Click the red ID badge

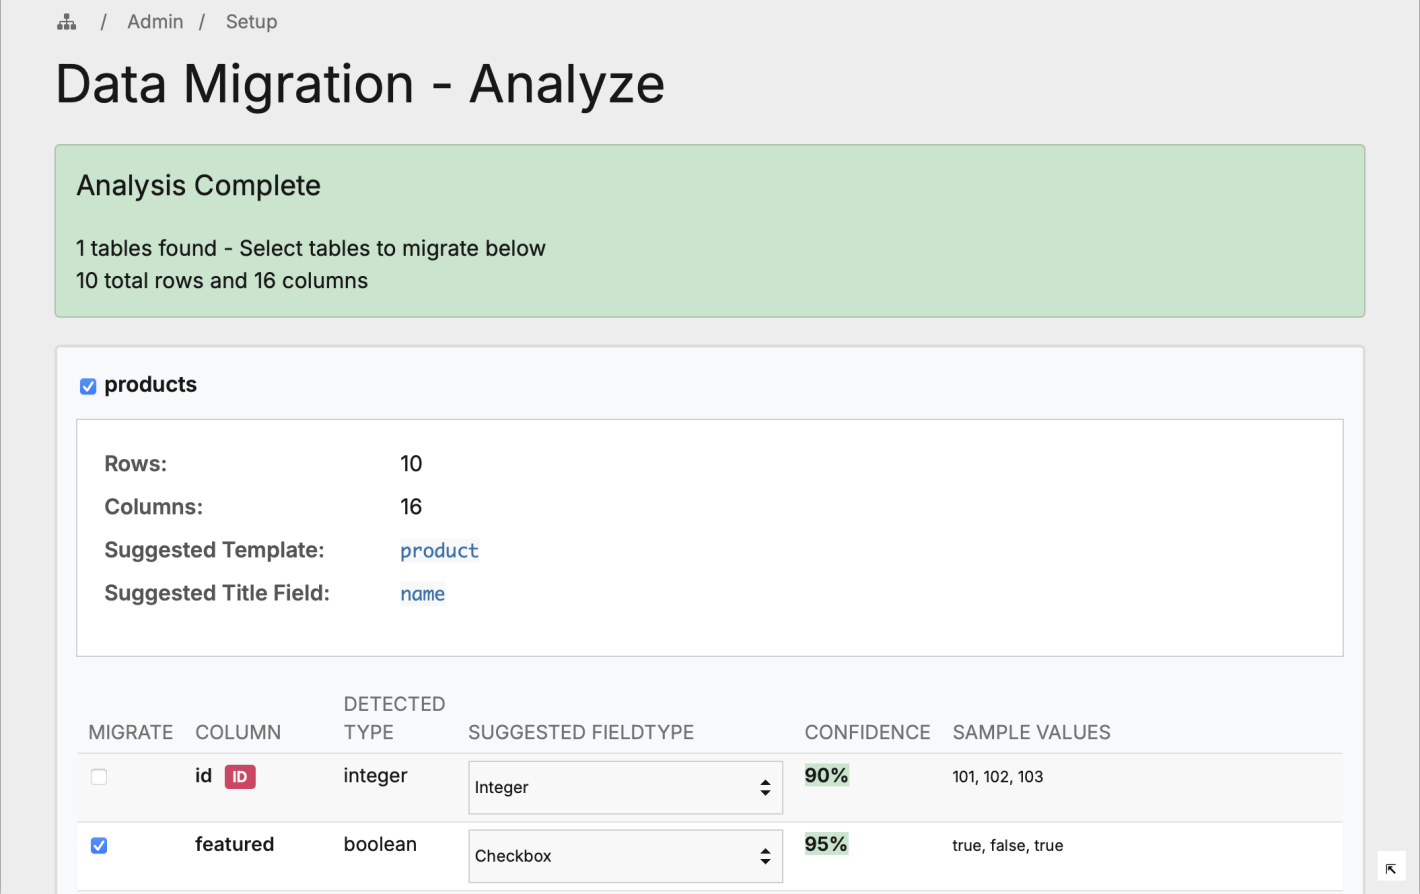pyautogui.click(x=240, y=777)
